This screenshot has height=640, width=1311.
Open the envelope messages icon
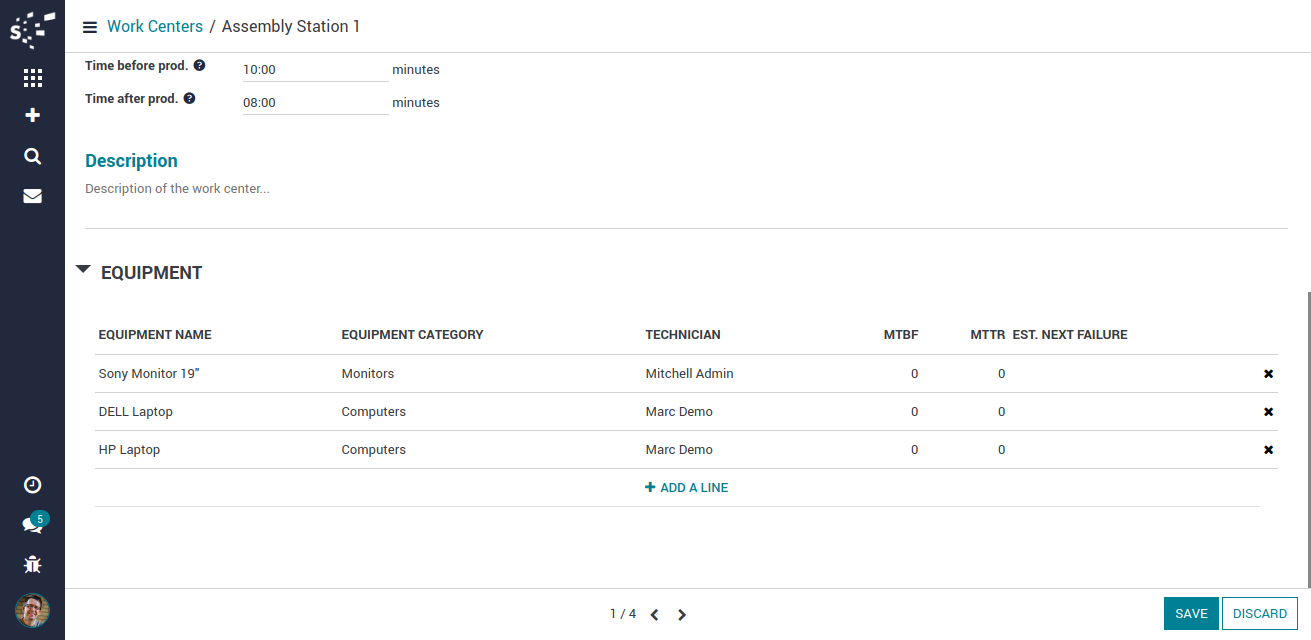point(32,196)
